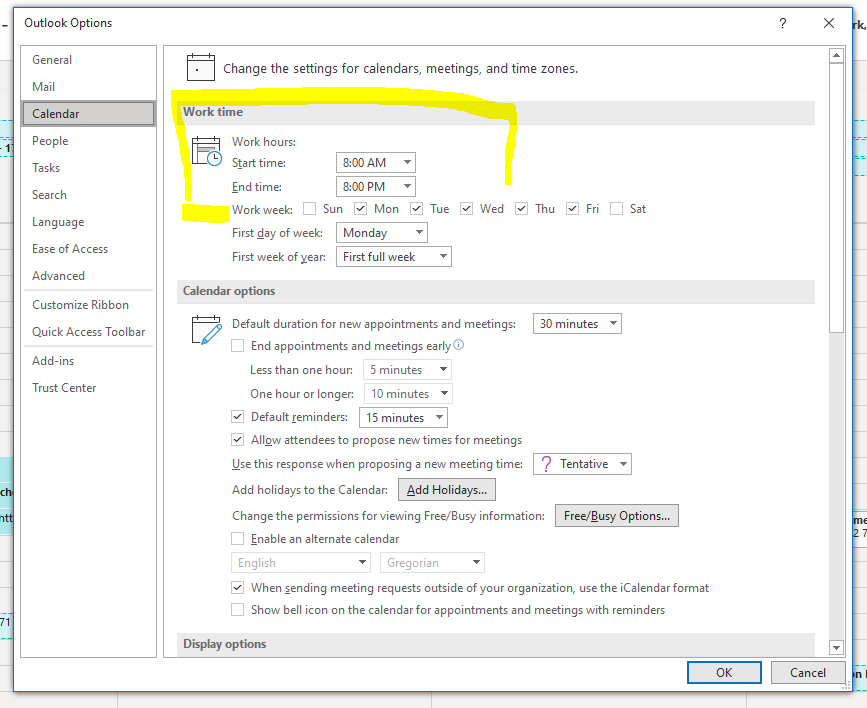Open the End time dropdown
Image resolution: width=867 pixels, height=708 pixels.
pyautogui.click(x=375, y=186)
